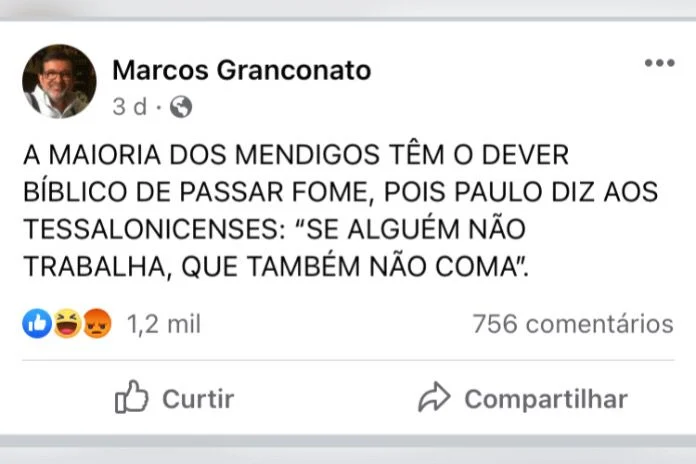696x464 pixels.
Task: Click the blue Like reaction emoji
Action: coord(36,324)
